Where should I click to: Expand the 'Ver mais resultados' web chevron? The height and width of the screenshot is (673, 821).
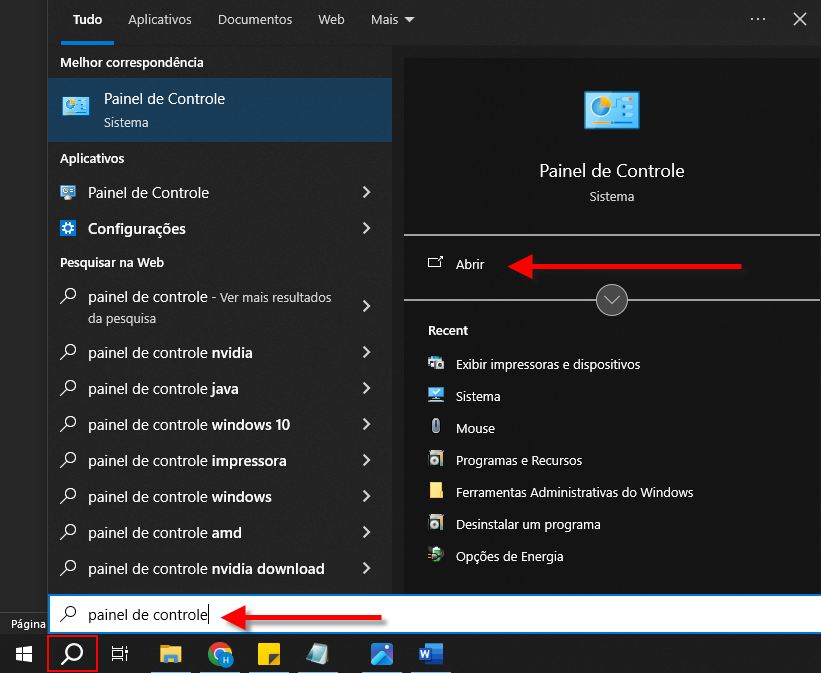367,306
